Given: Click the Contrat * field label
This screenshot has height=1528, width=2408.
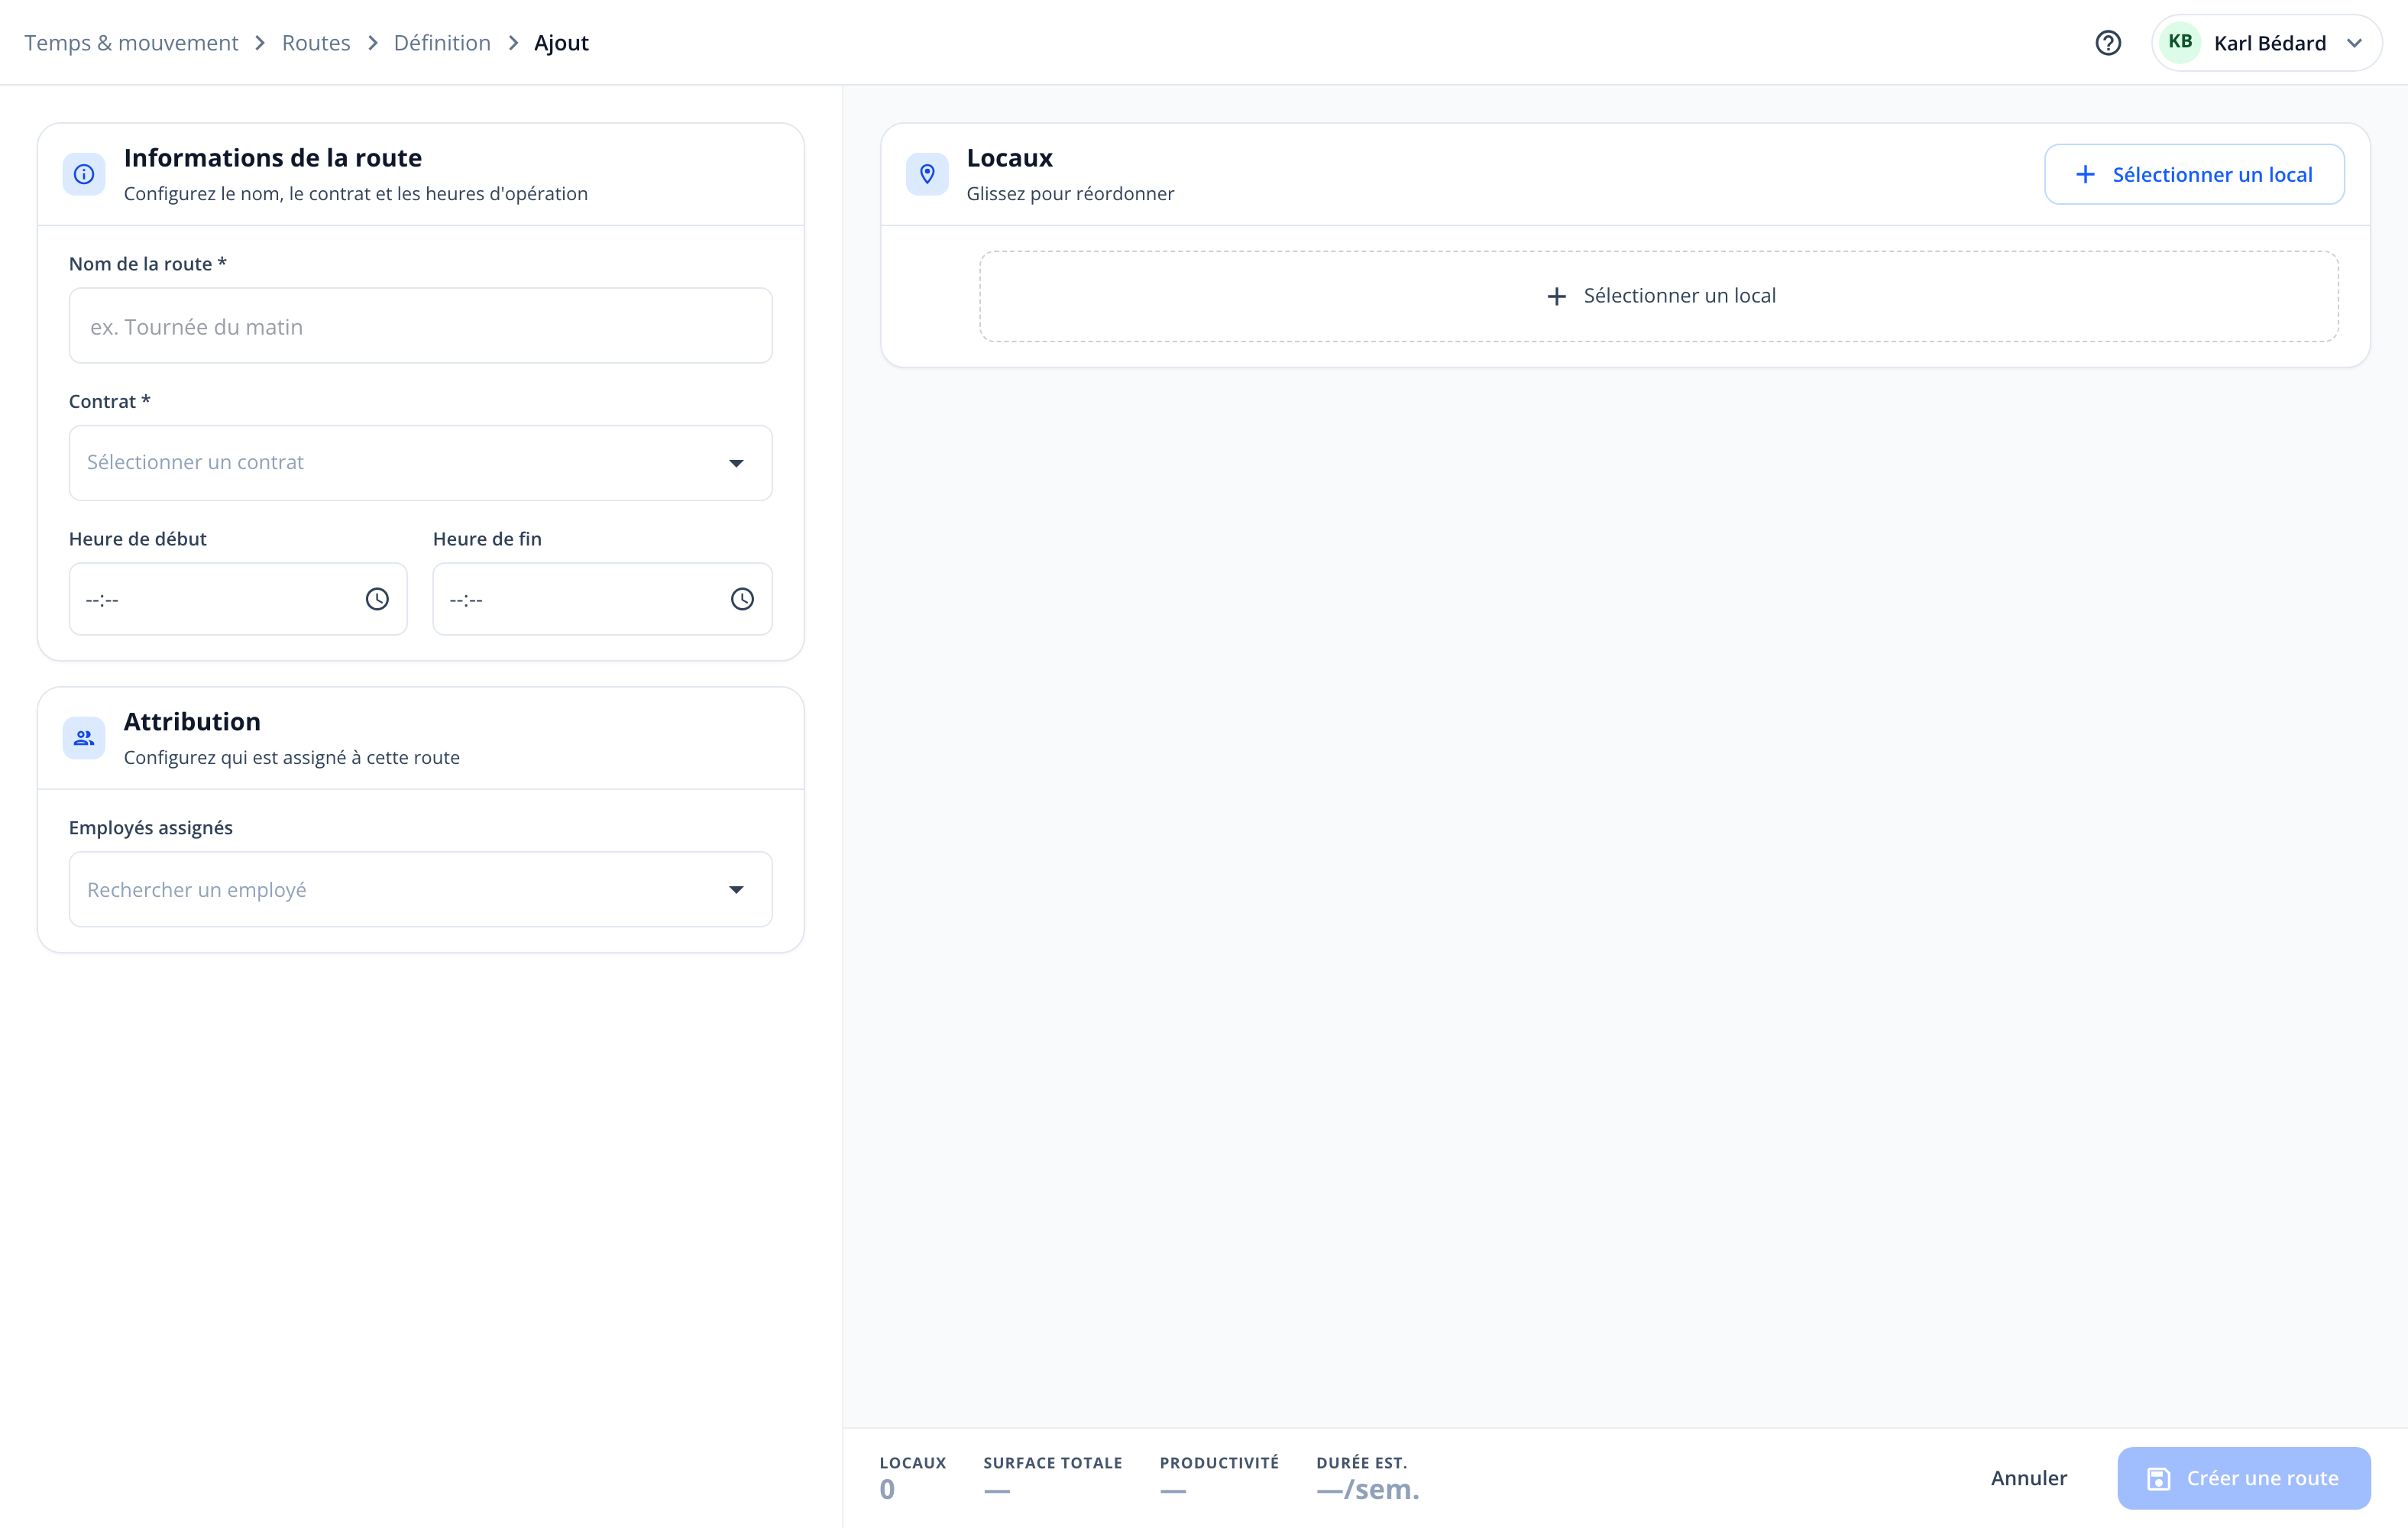Looking at the screenshot, I should [x=109, y=401].
